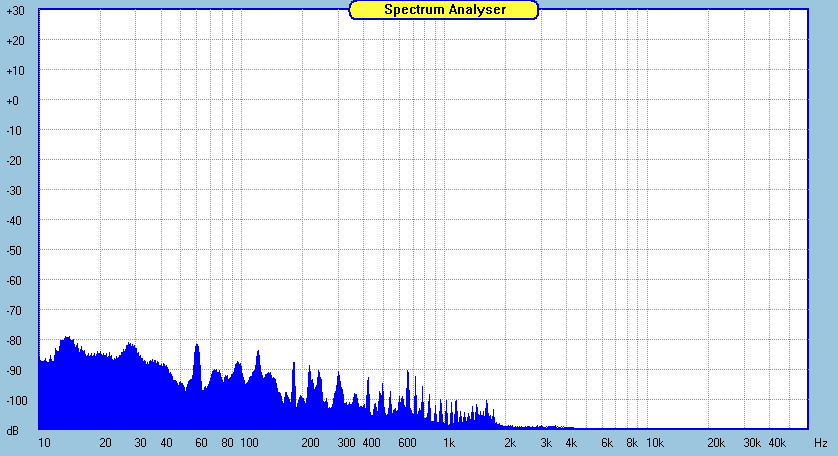Click the 2k frequency axis label
Viewport: 838px width, 456px height.
point(510,442)
